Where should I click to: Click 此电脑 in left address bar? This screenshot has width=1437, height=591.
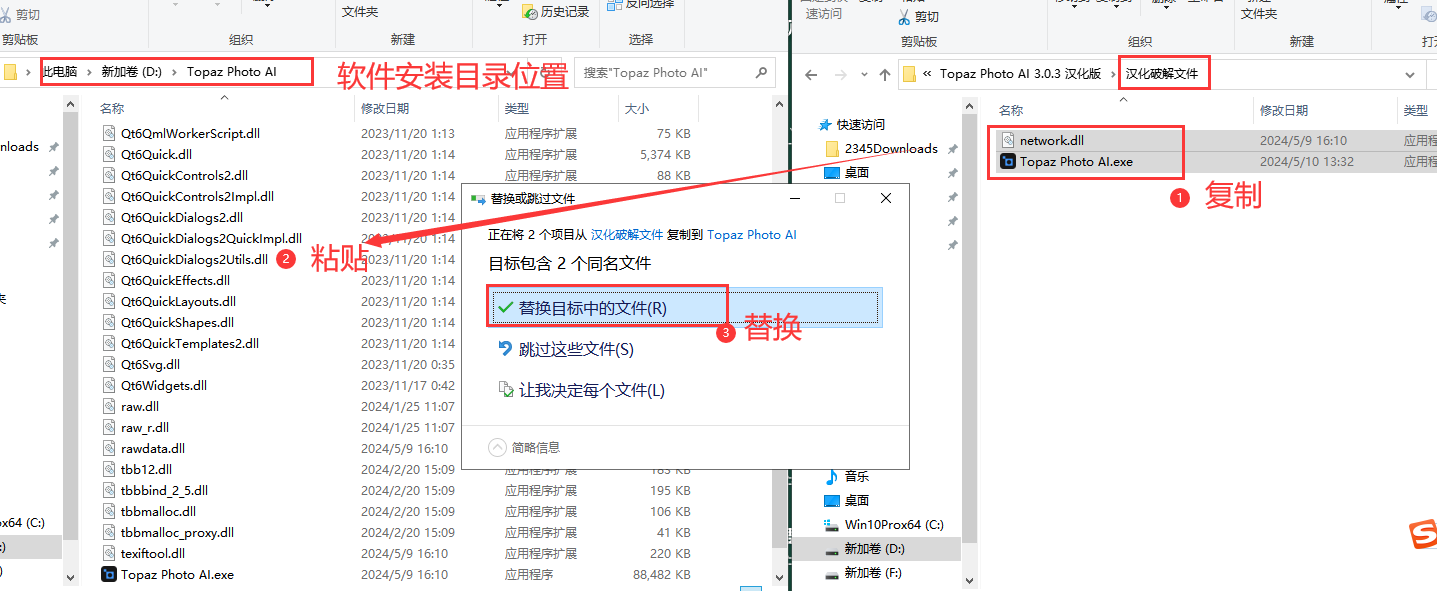point(60,72)
